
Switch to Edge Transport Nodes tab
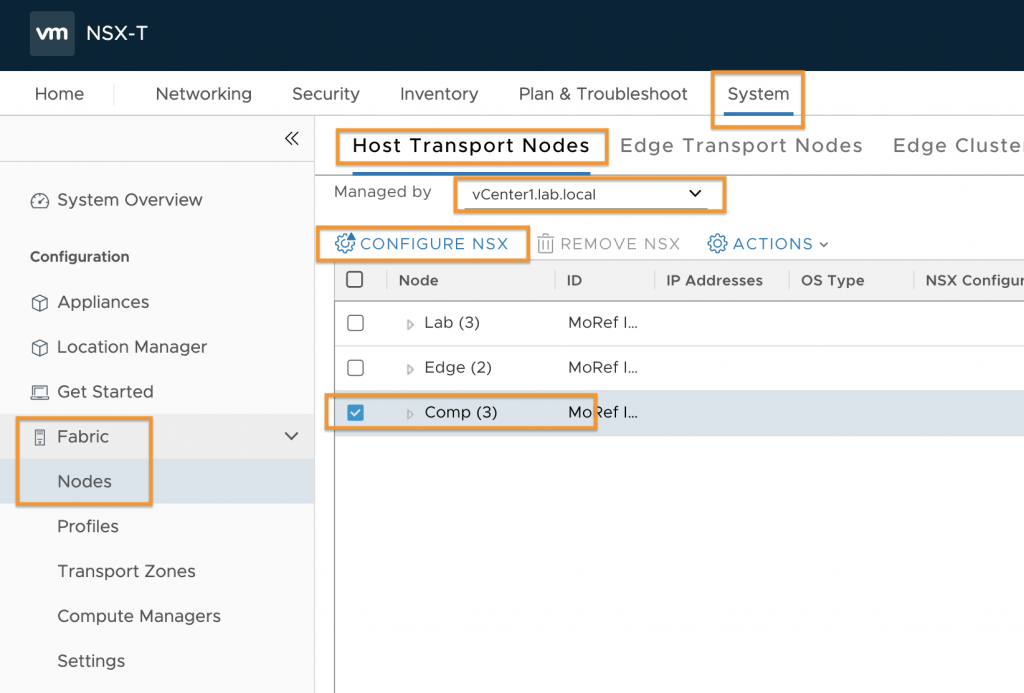[741, 145]
